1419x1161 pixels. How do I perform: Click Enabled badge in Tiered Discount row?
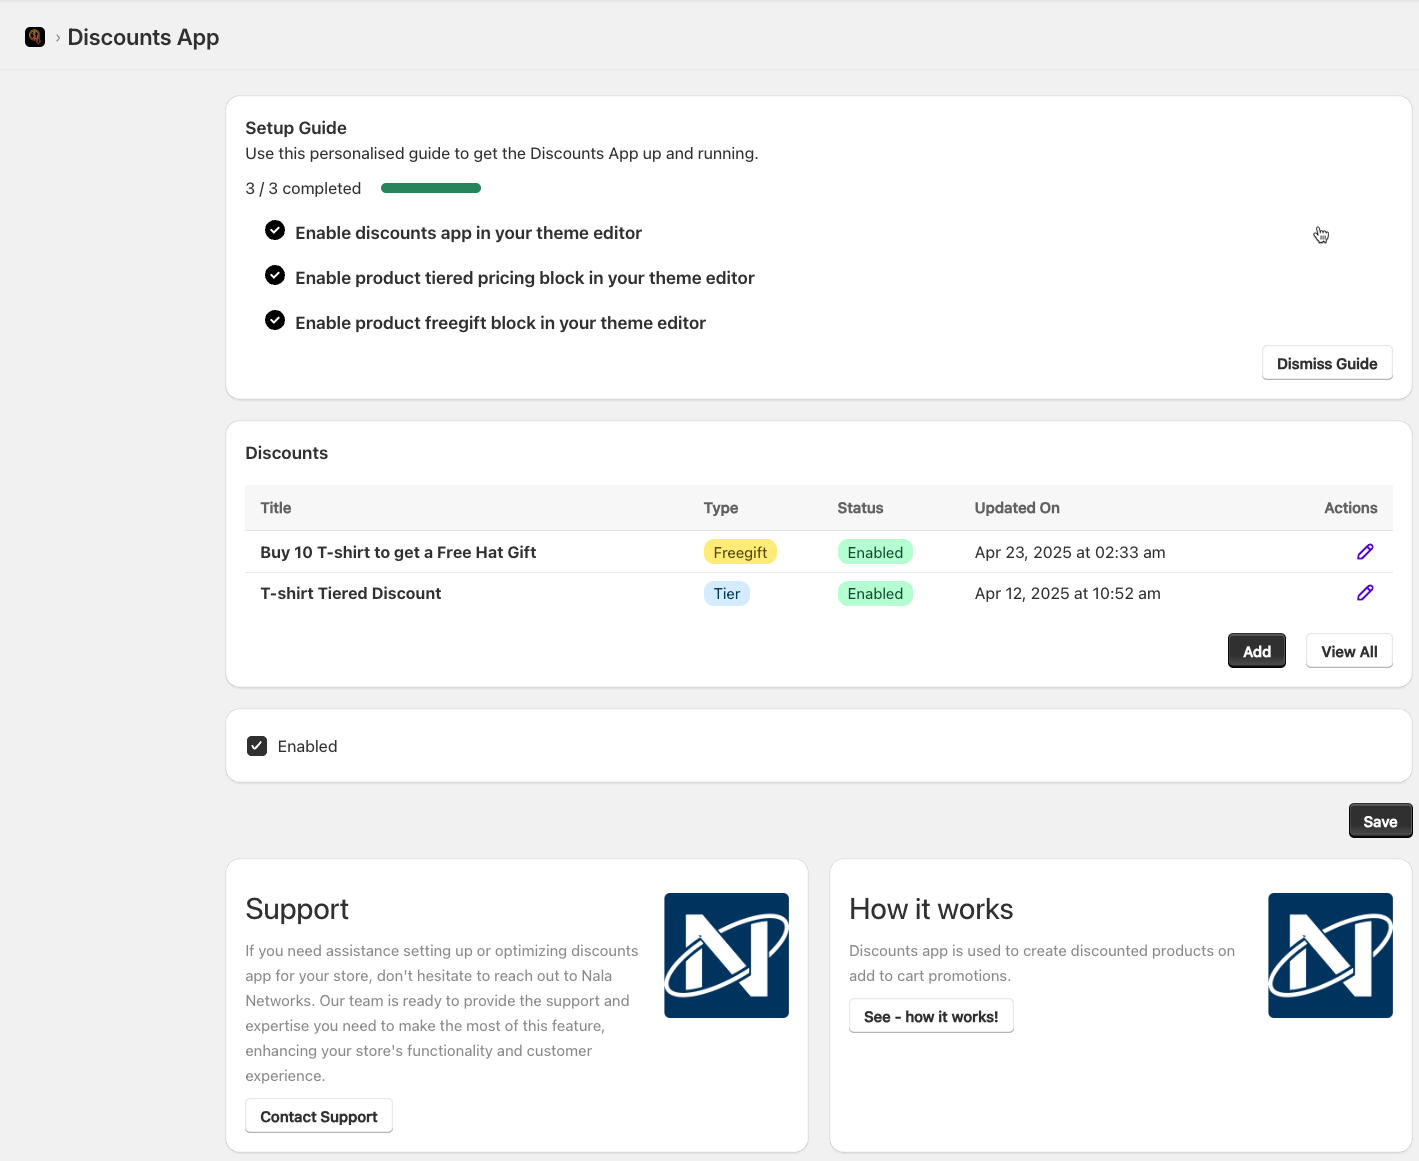click(x=875, y=593)
